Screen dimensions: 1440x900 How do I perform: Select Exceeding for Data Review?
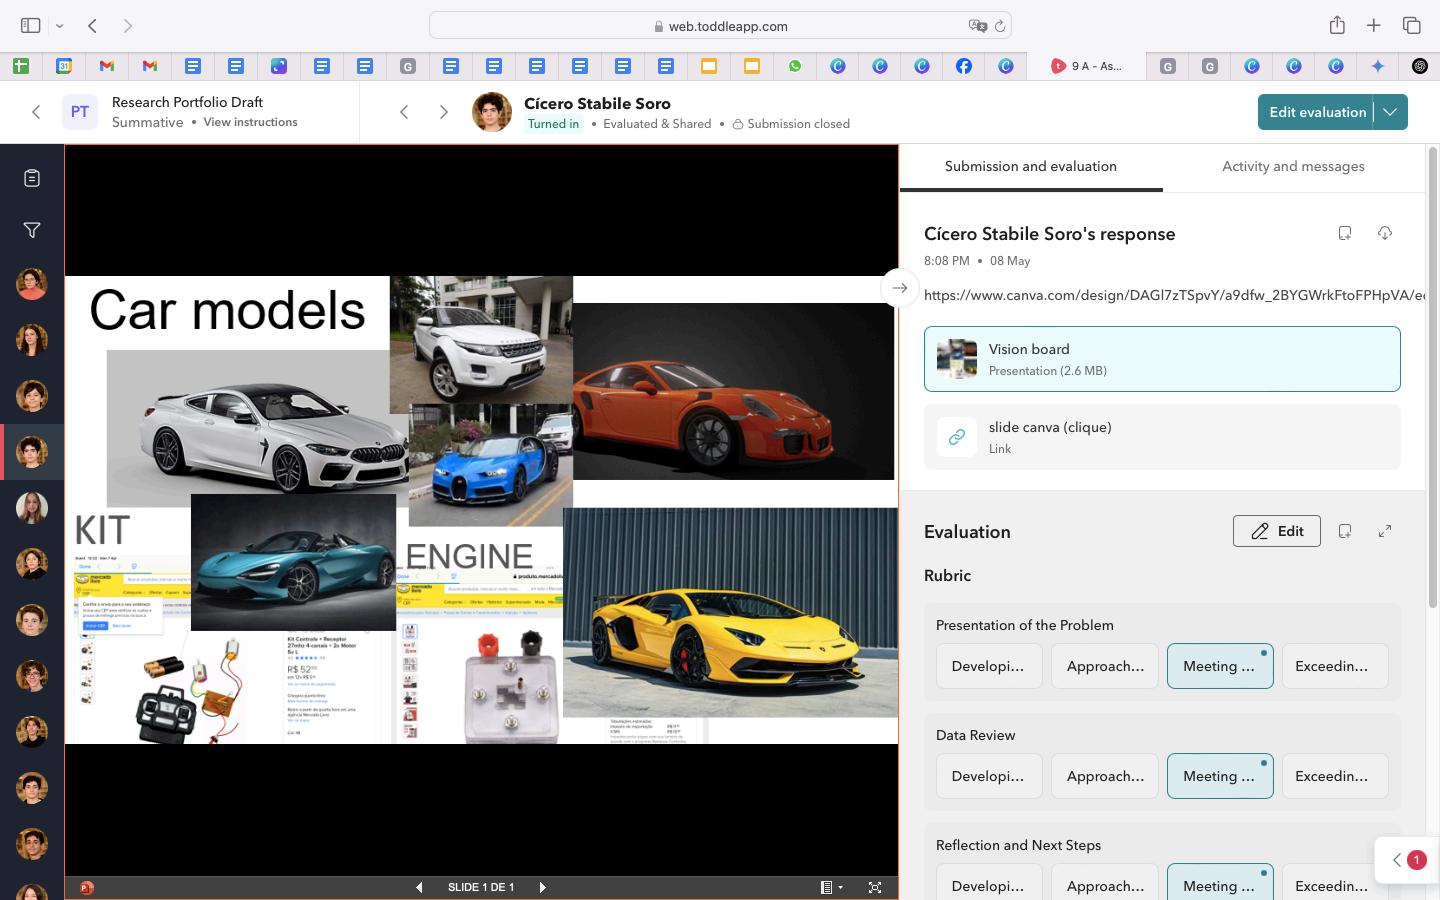point(1335,776)
